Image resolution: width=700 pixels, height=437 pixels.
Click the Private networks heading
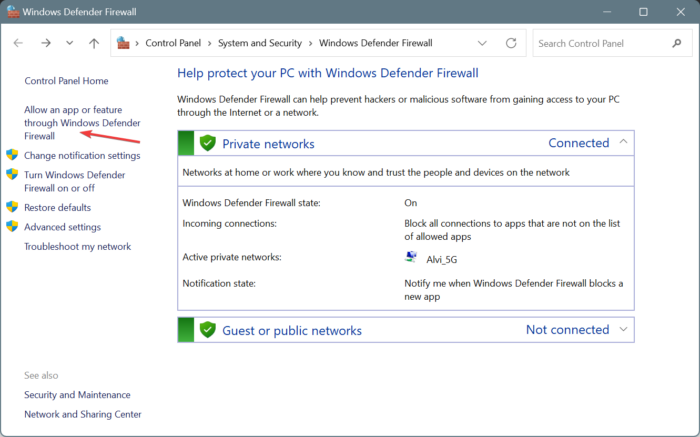pyautogui.click(x=268, y=144)
